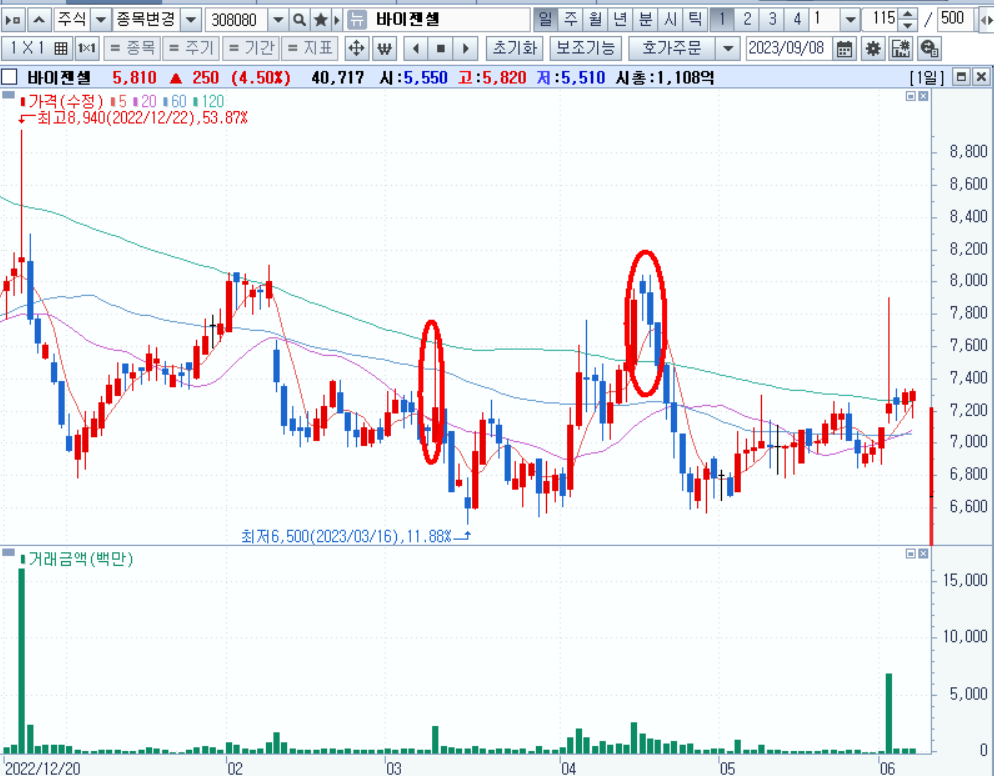Click the four-way crosshair move icon

tap(357, 48)
